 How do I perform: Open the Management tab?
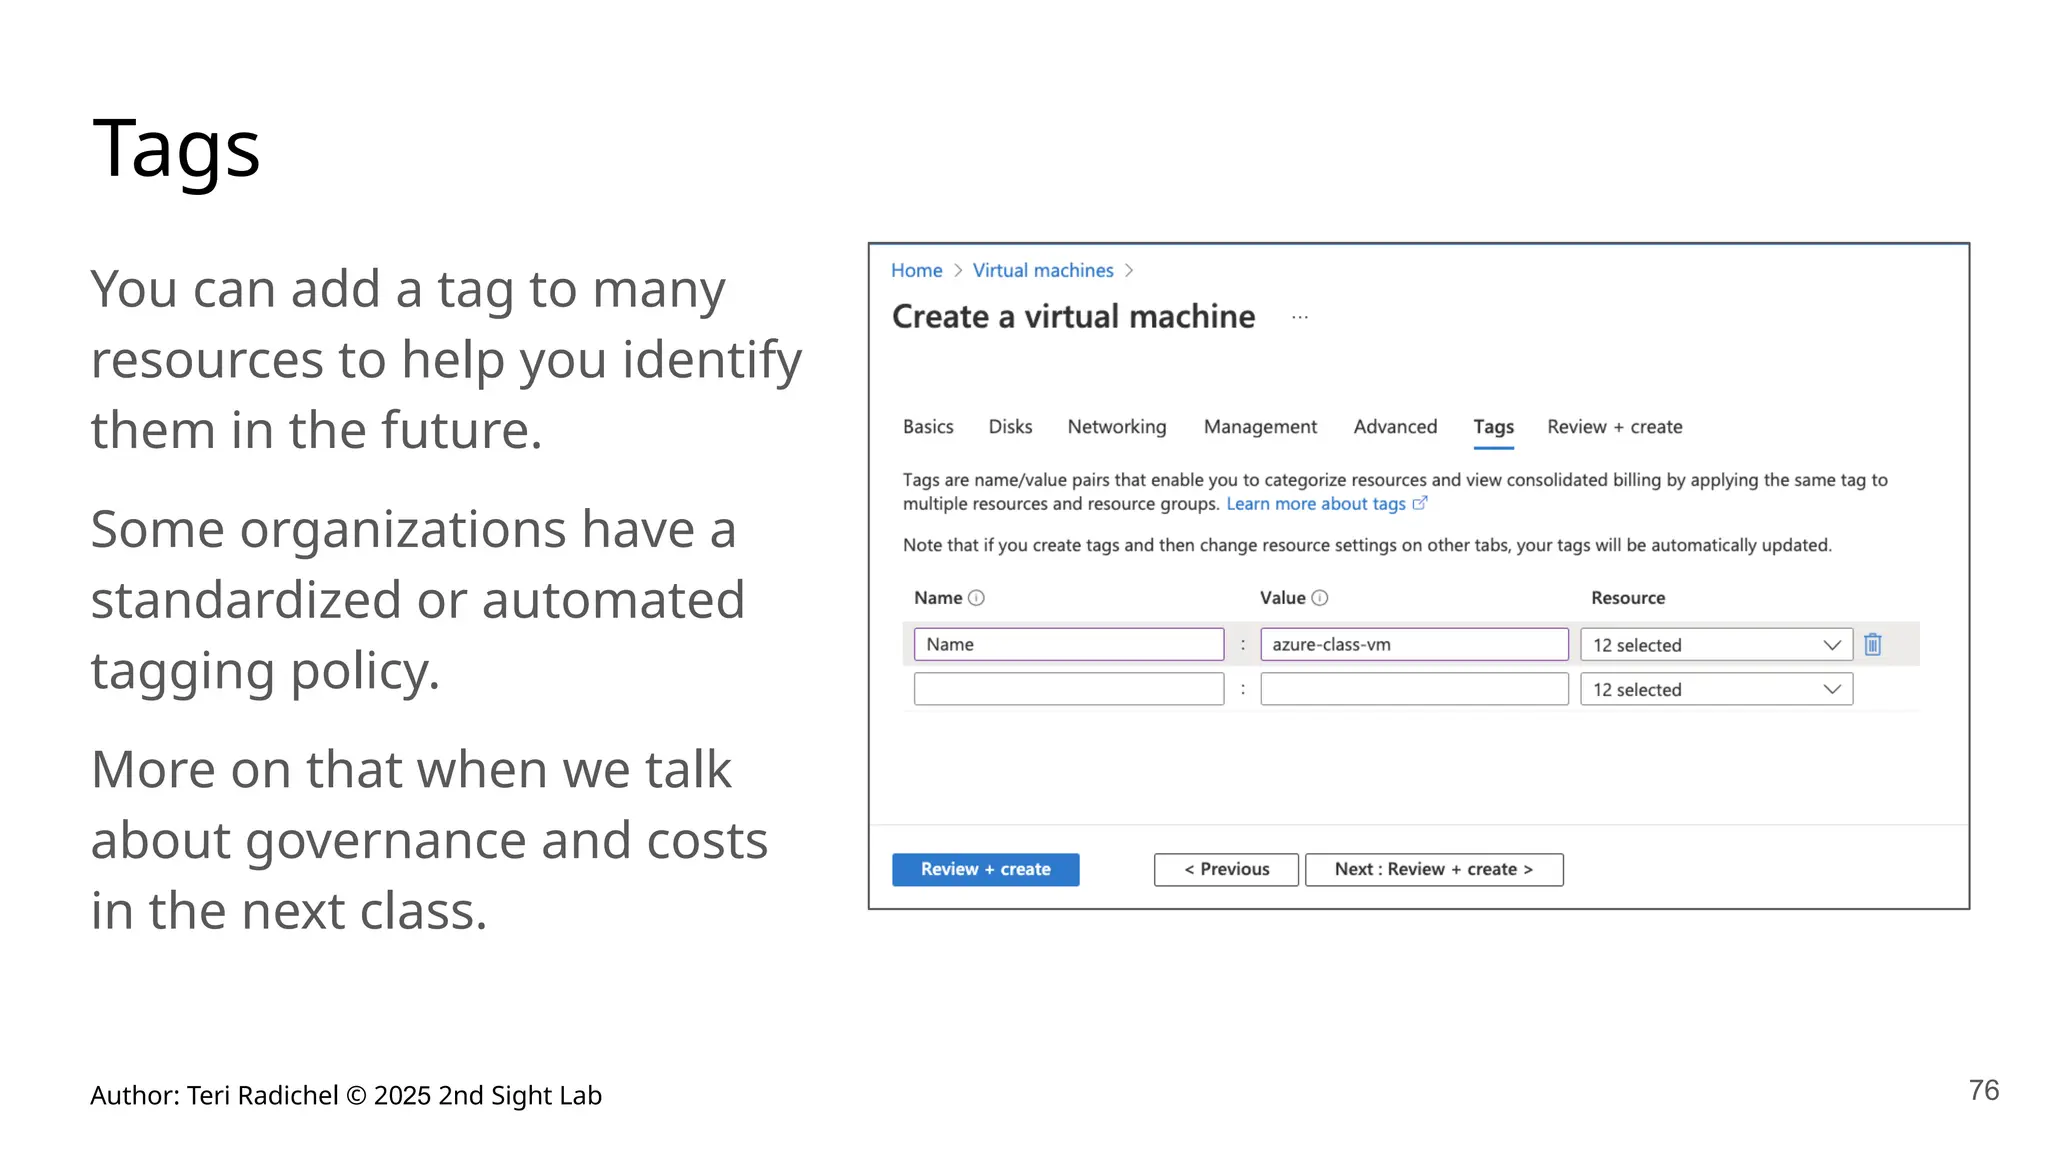pos(1260,427)
